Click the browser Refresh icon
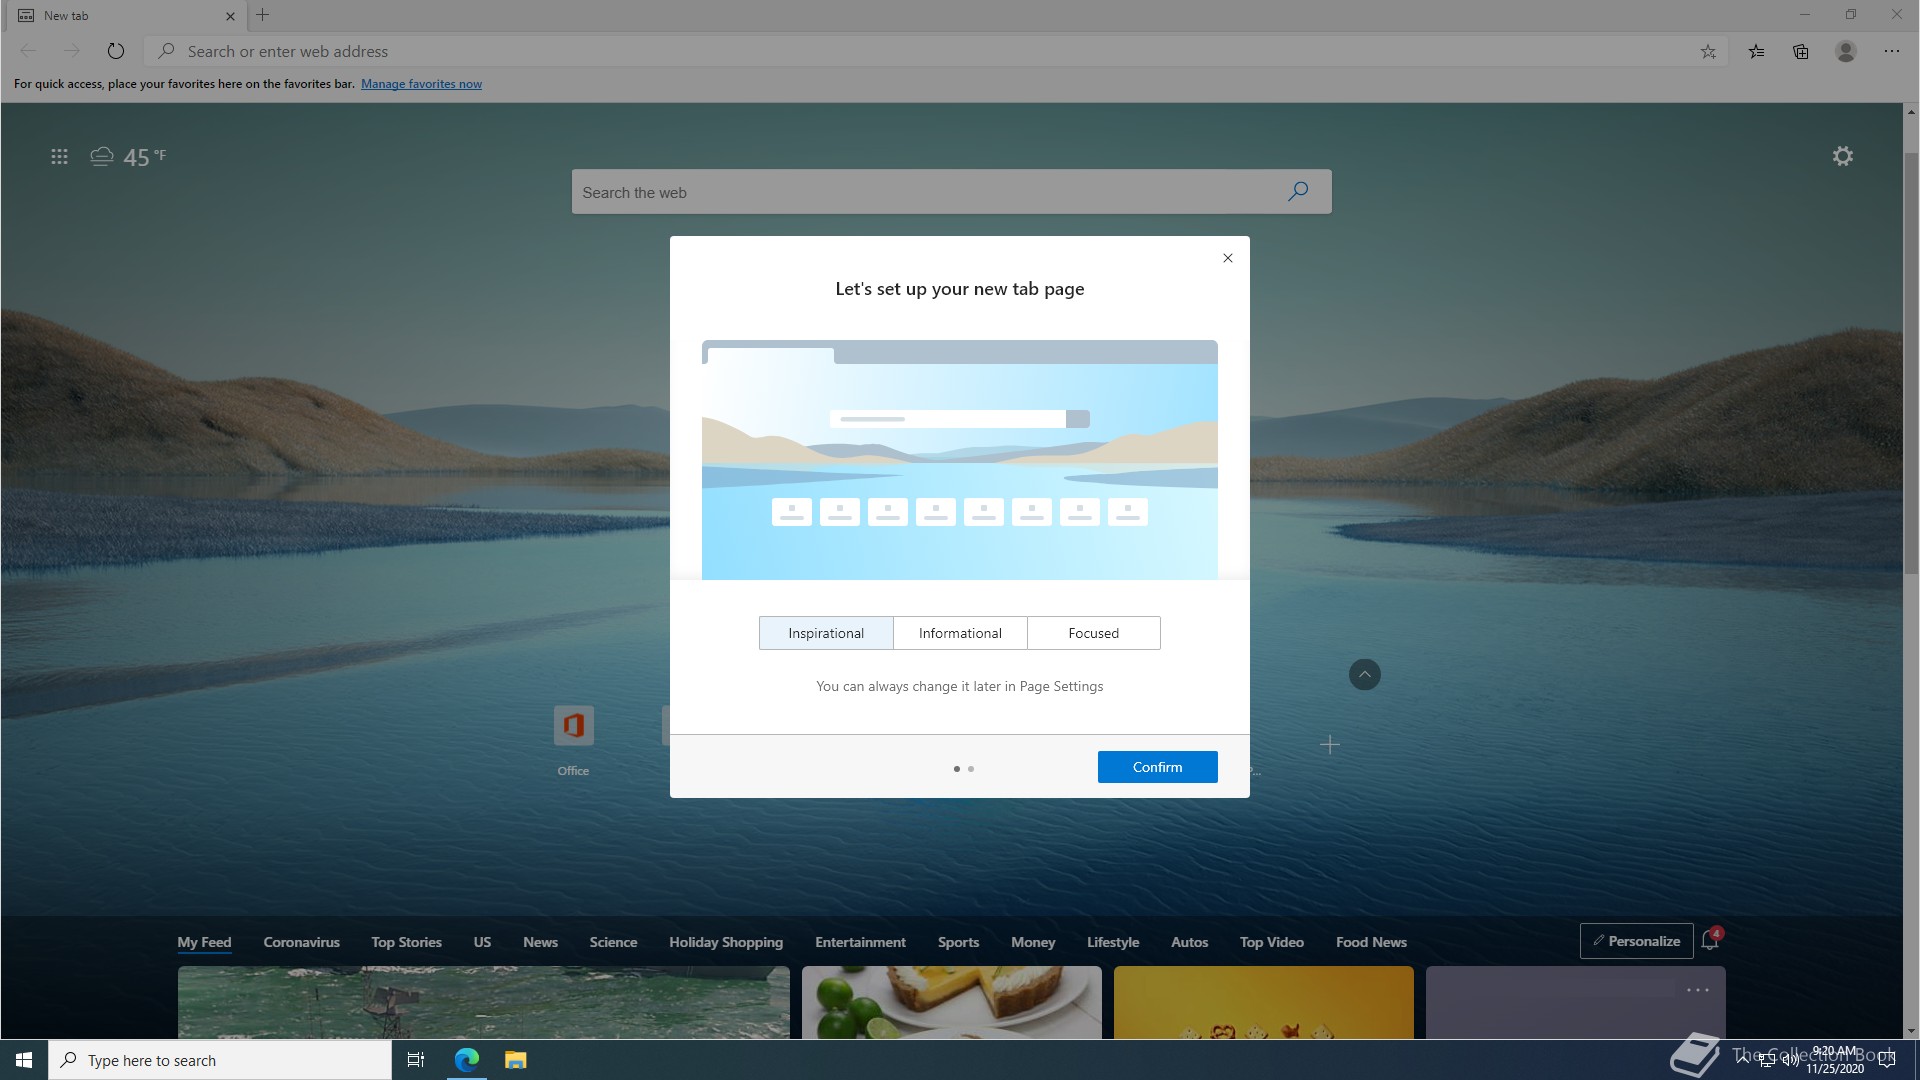1920x1080 pixels. 116,51
